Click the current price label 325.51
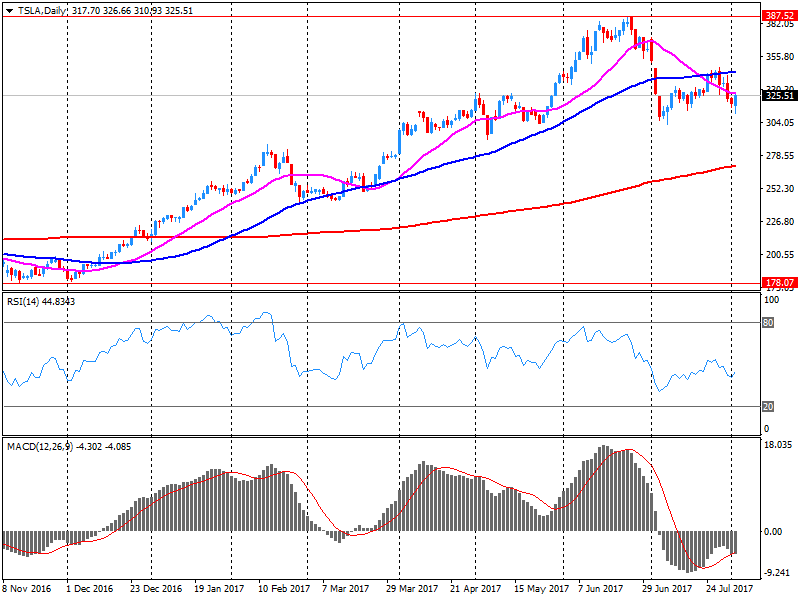Viewport: 800px width, 600px height. (780, 95)
